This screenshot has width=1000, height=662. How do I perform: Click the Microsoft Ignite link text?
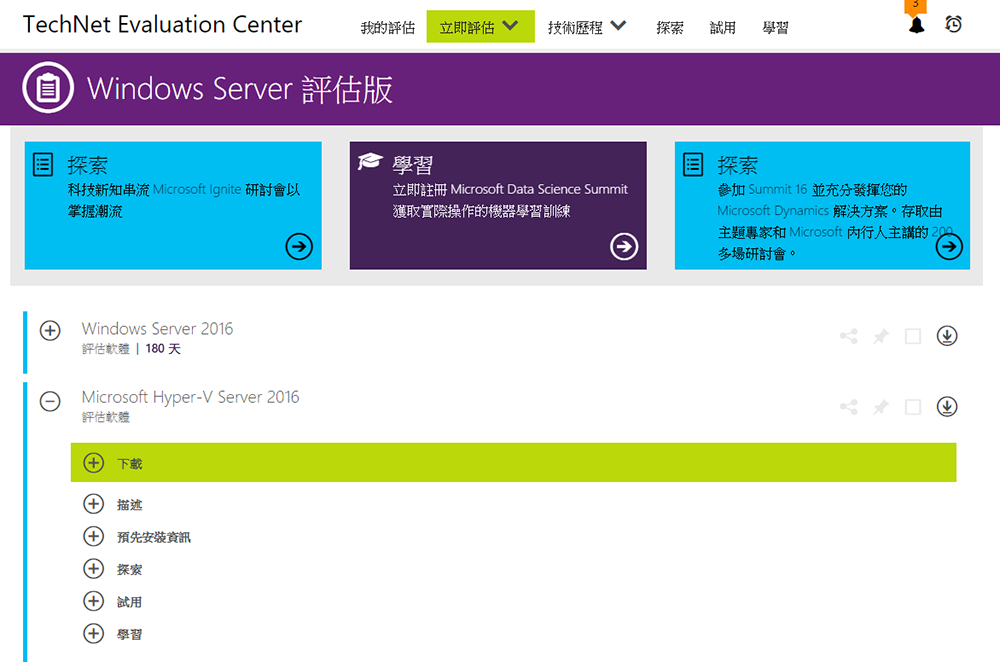tap(197, 189)
